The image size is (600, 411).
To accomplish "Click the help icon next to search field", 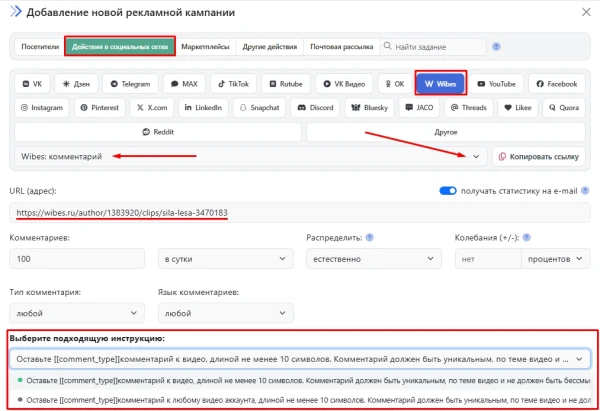I will pyautogui.click(x=496, y=46).
